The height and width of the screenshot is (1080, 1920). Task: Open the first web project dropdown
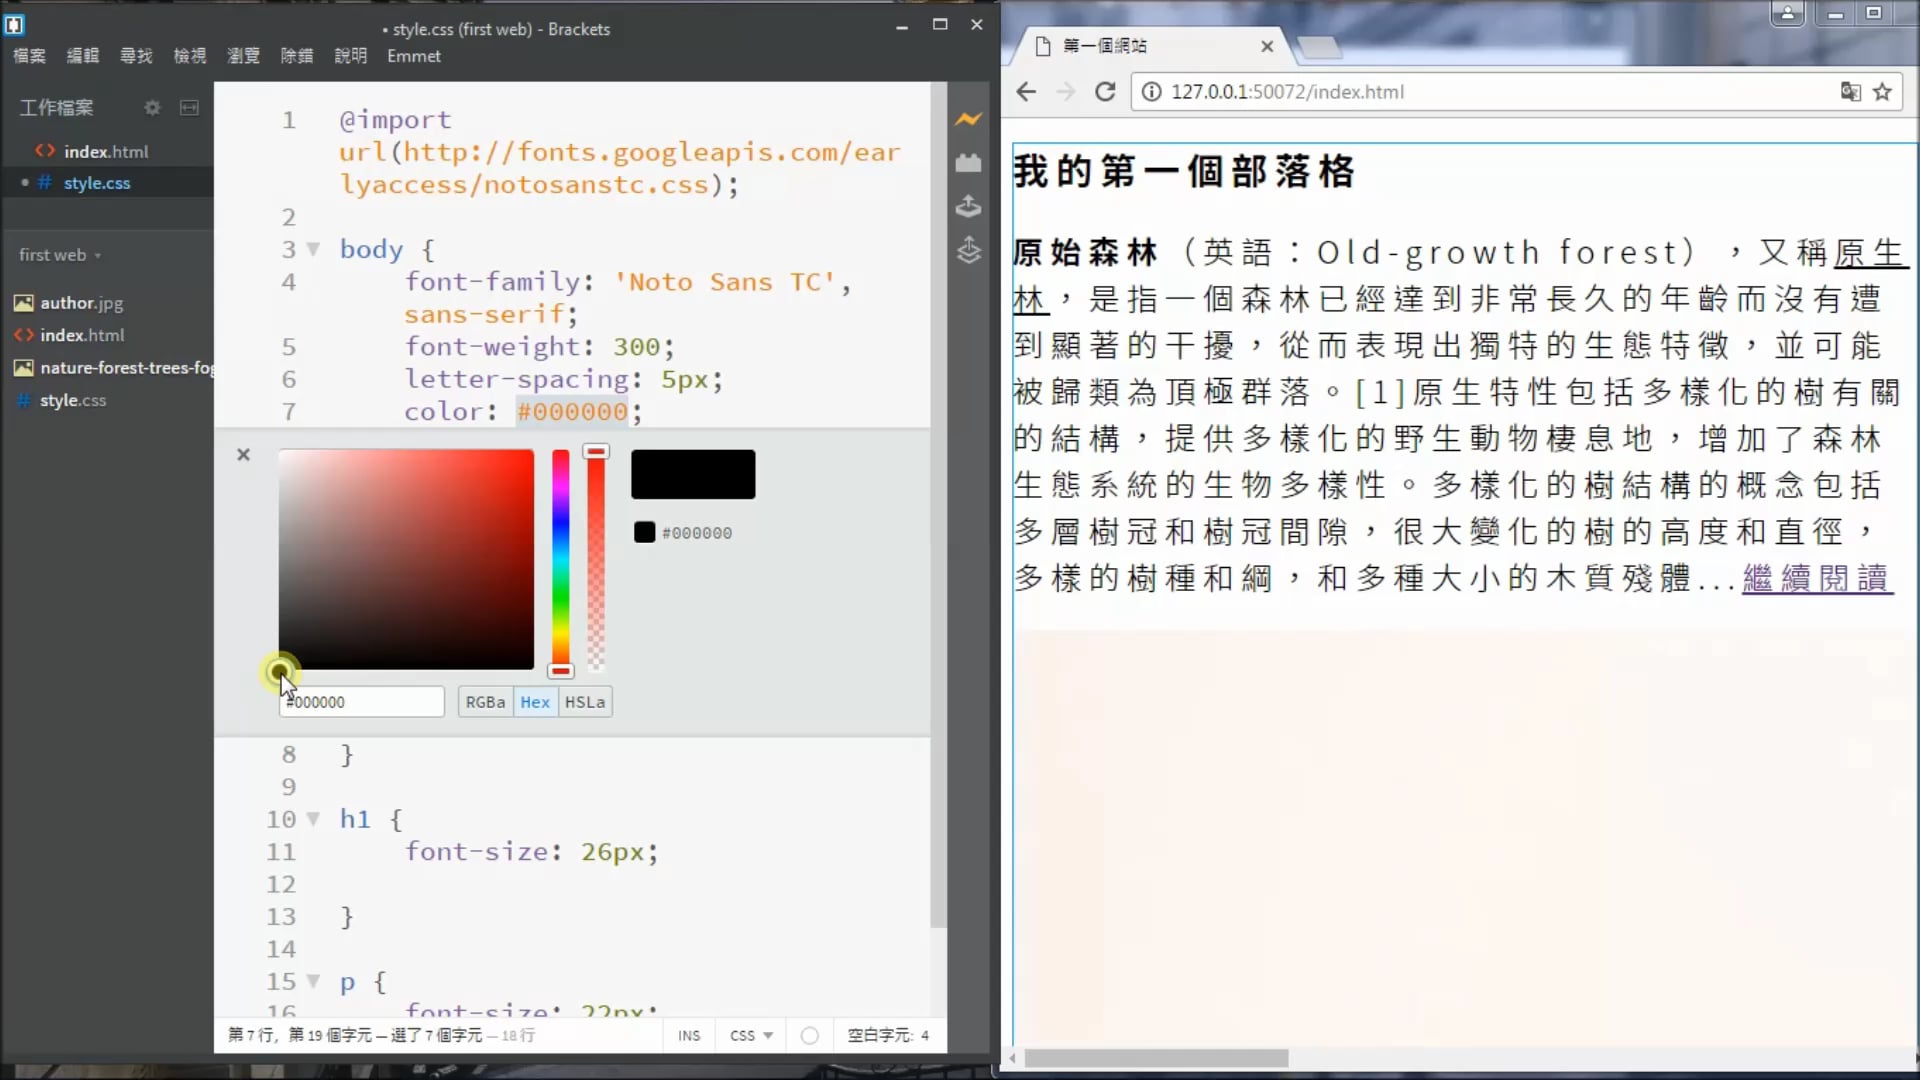60,255
